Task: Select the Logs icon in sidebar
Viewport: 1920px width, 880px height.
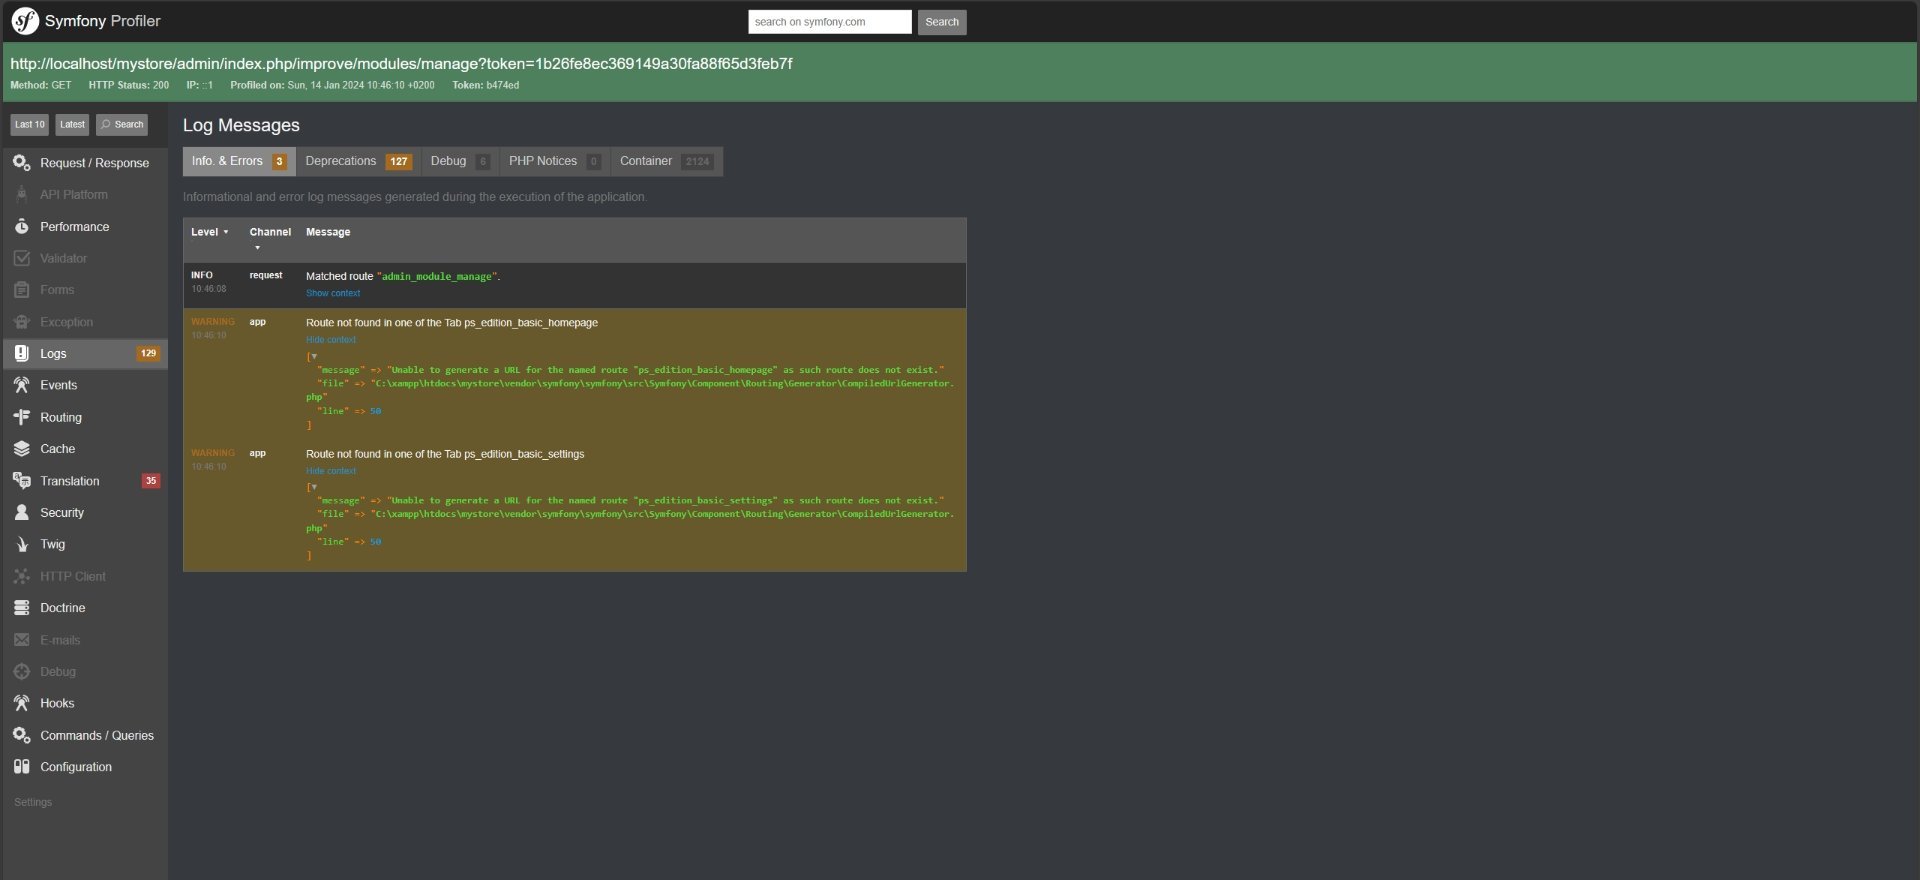Action: coord(21,353)
